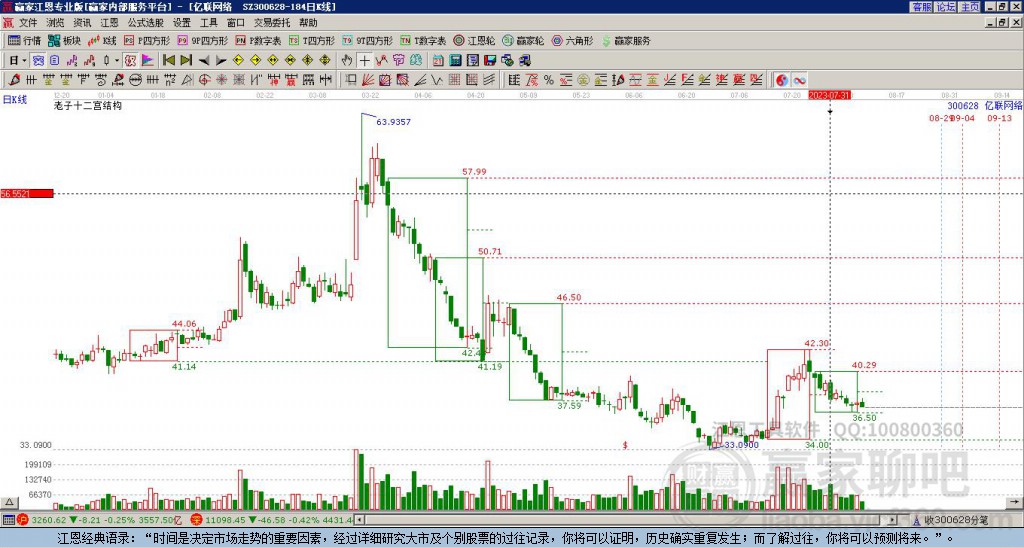1024x548 pixels.
Task: Select the hand pan tool
Action: pos(346,60)
